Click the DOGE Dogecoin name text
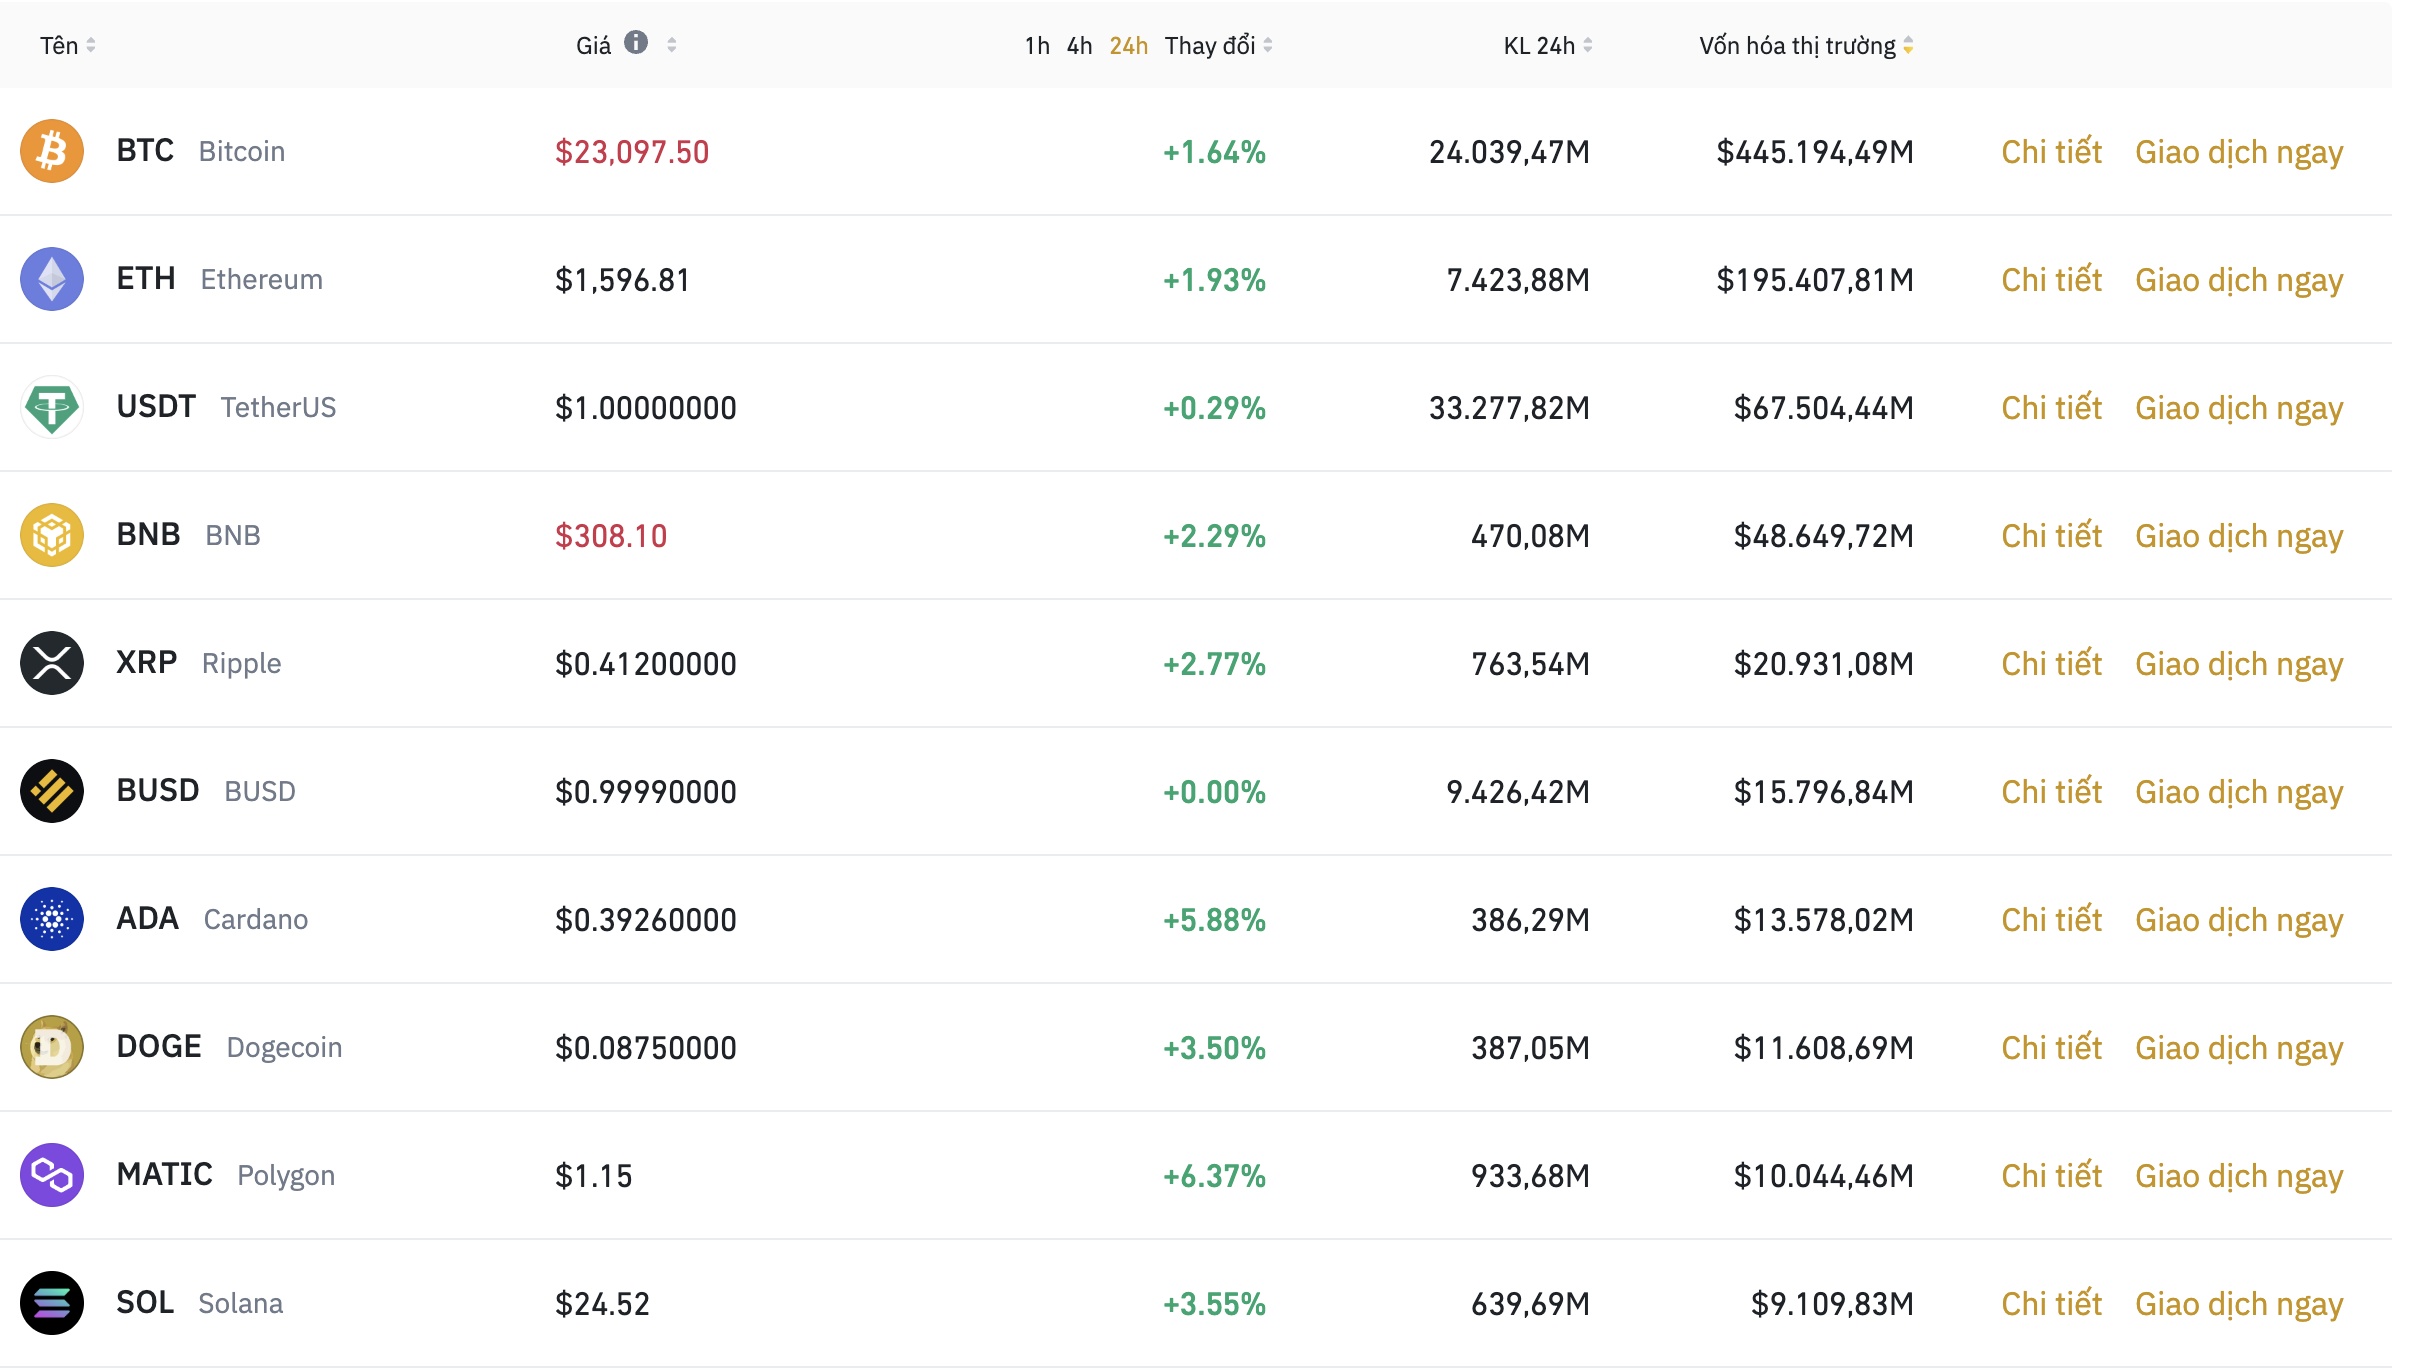The image size is (2410, 1372). click(x=229, y=1047)
